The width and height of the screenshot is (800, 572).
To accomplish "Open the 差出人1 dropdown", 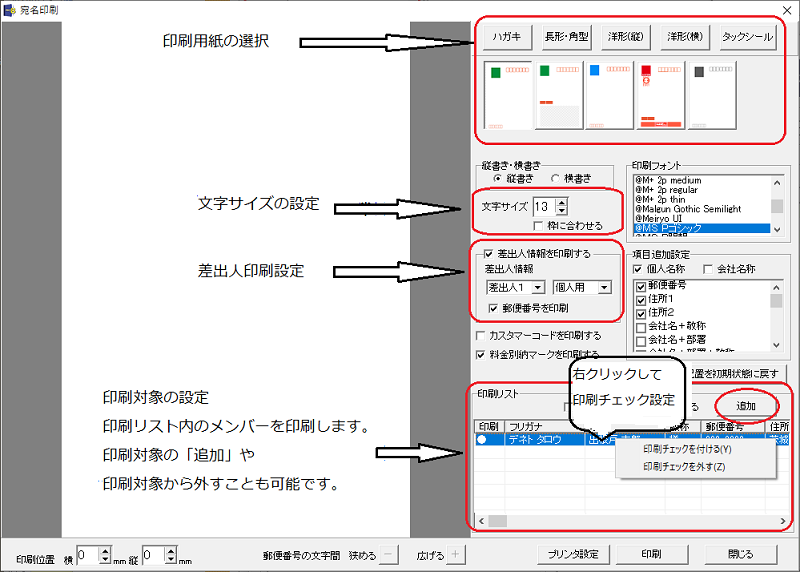I will click(538, 288).
